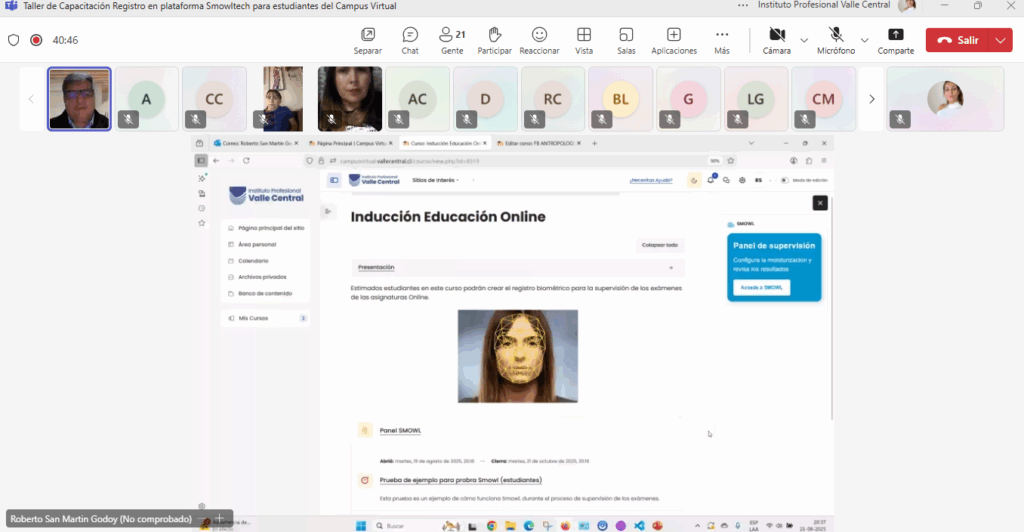Open ¿Necesitas Ayuda? link

(x=650, y=180)
